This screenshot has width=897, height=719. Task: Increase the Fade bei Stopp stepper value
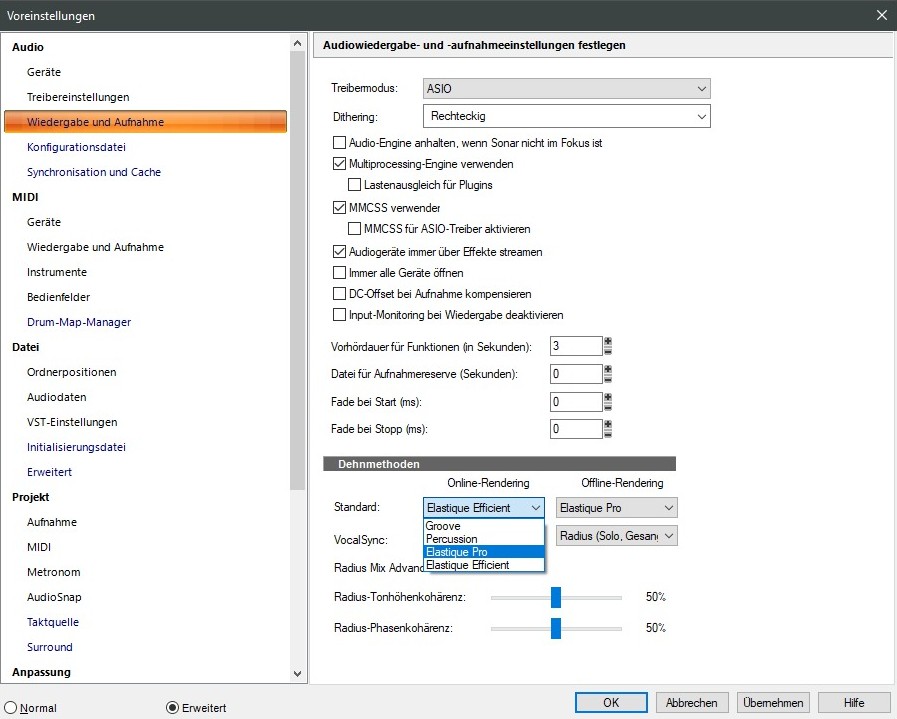608,425
